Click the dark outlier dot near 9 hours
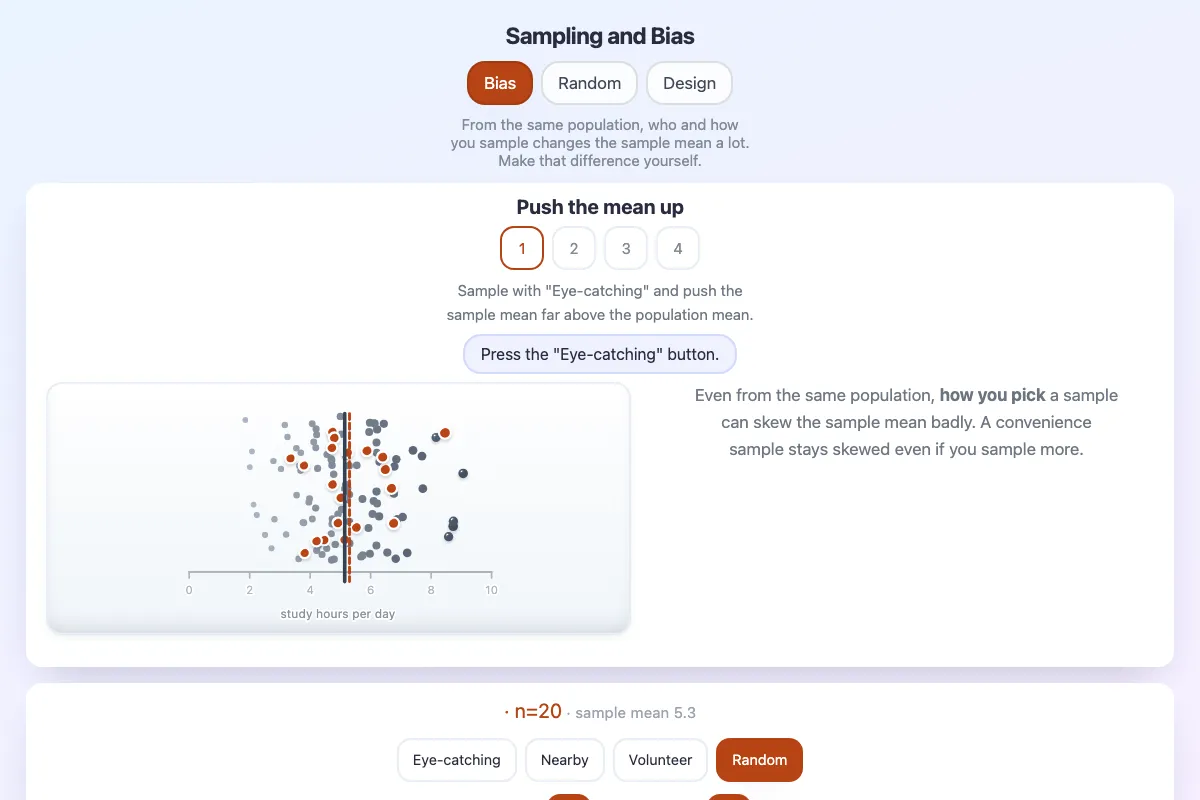1200x800 pixels. pos(463,473)
